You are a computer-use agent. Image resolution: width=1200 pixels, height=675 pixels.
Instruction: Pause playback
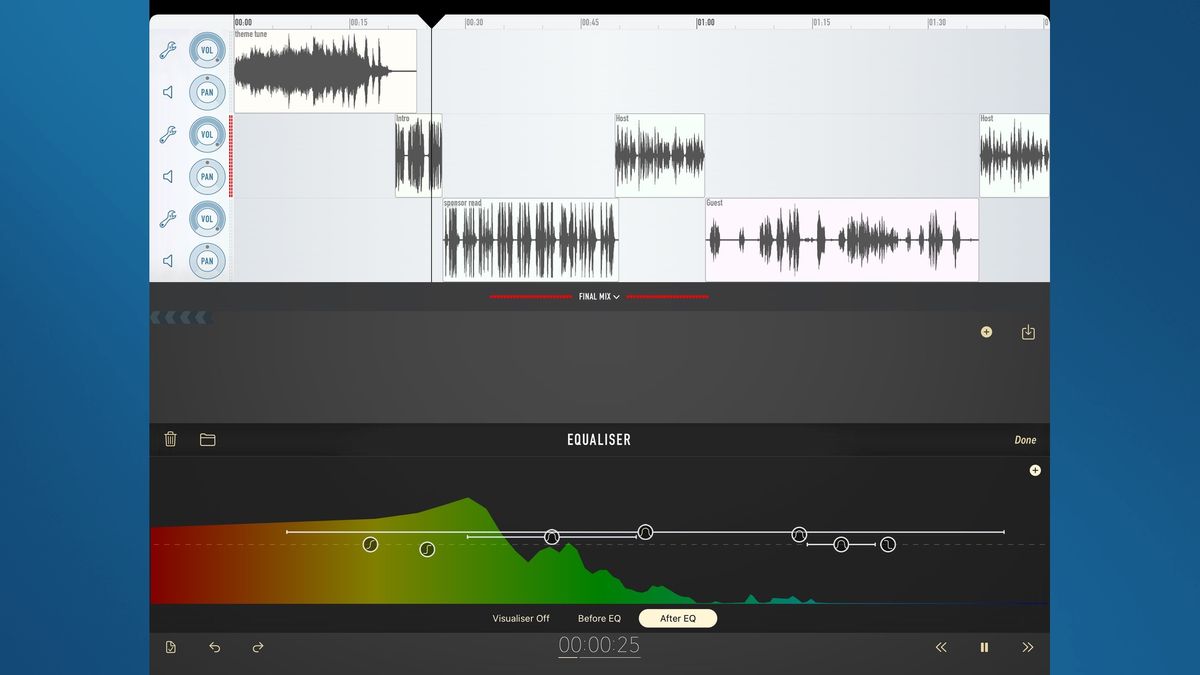(x=984, y=647)
